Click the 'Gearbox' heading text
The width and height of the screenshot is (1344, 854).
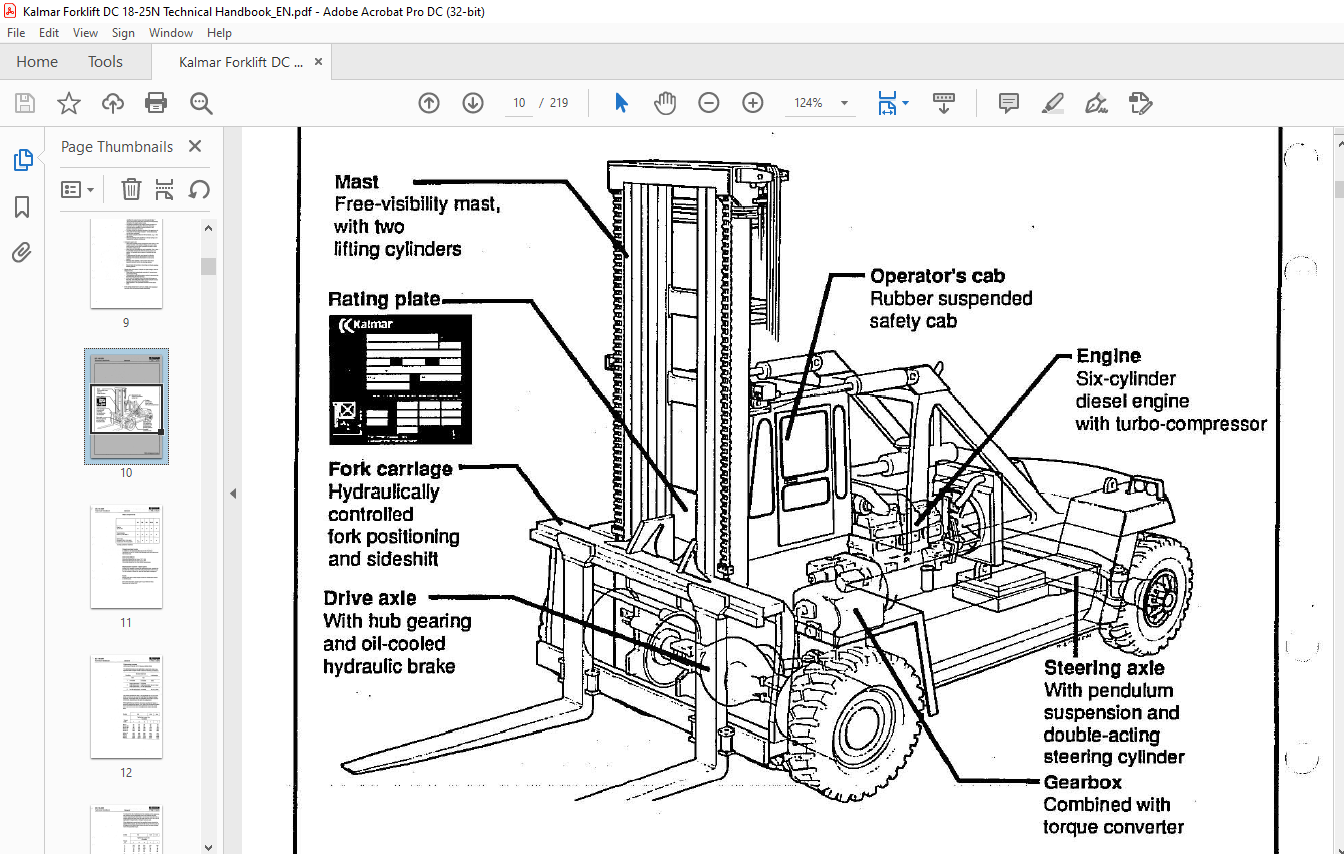(1083, 782)
